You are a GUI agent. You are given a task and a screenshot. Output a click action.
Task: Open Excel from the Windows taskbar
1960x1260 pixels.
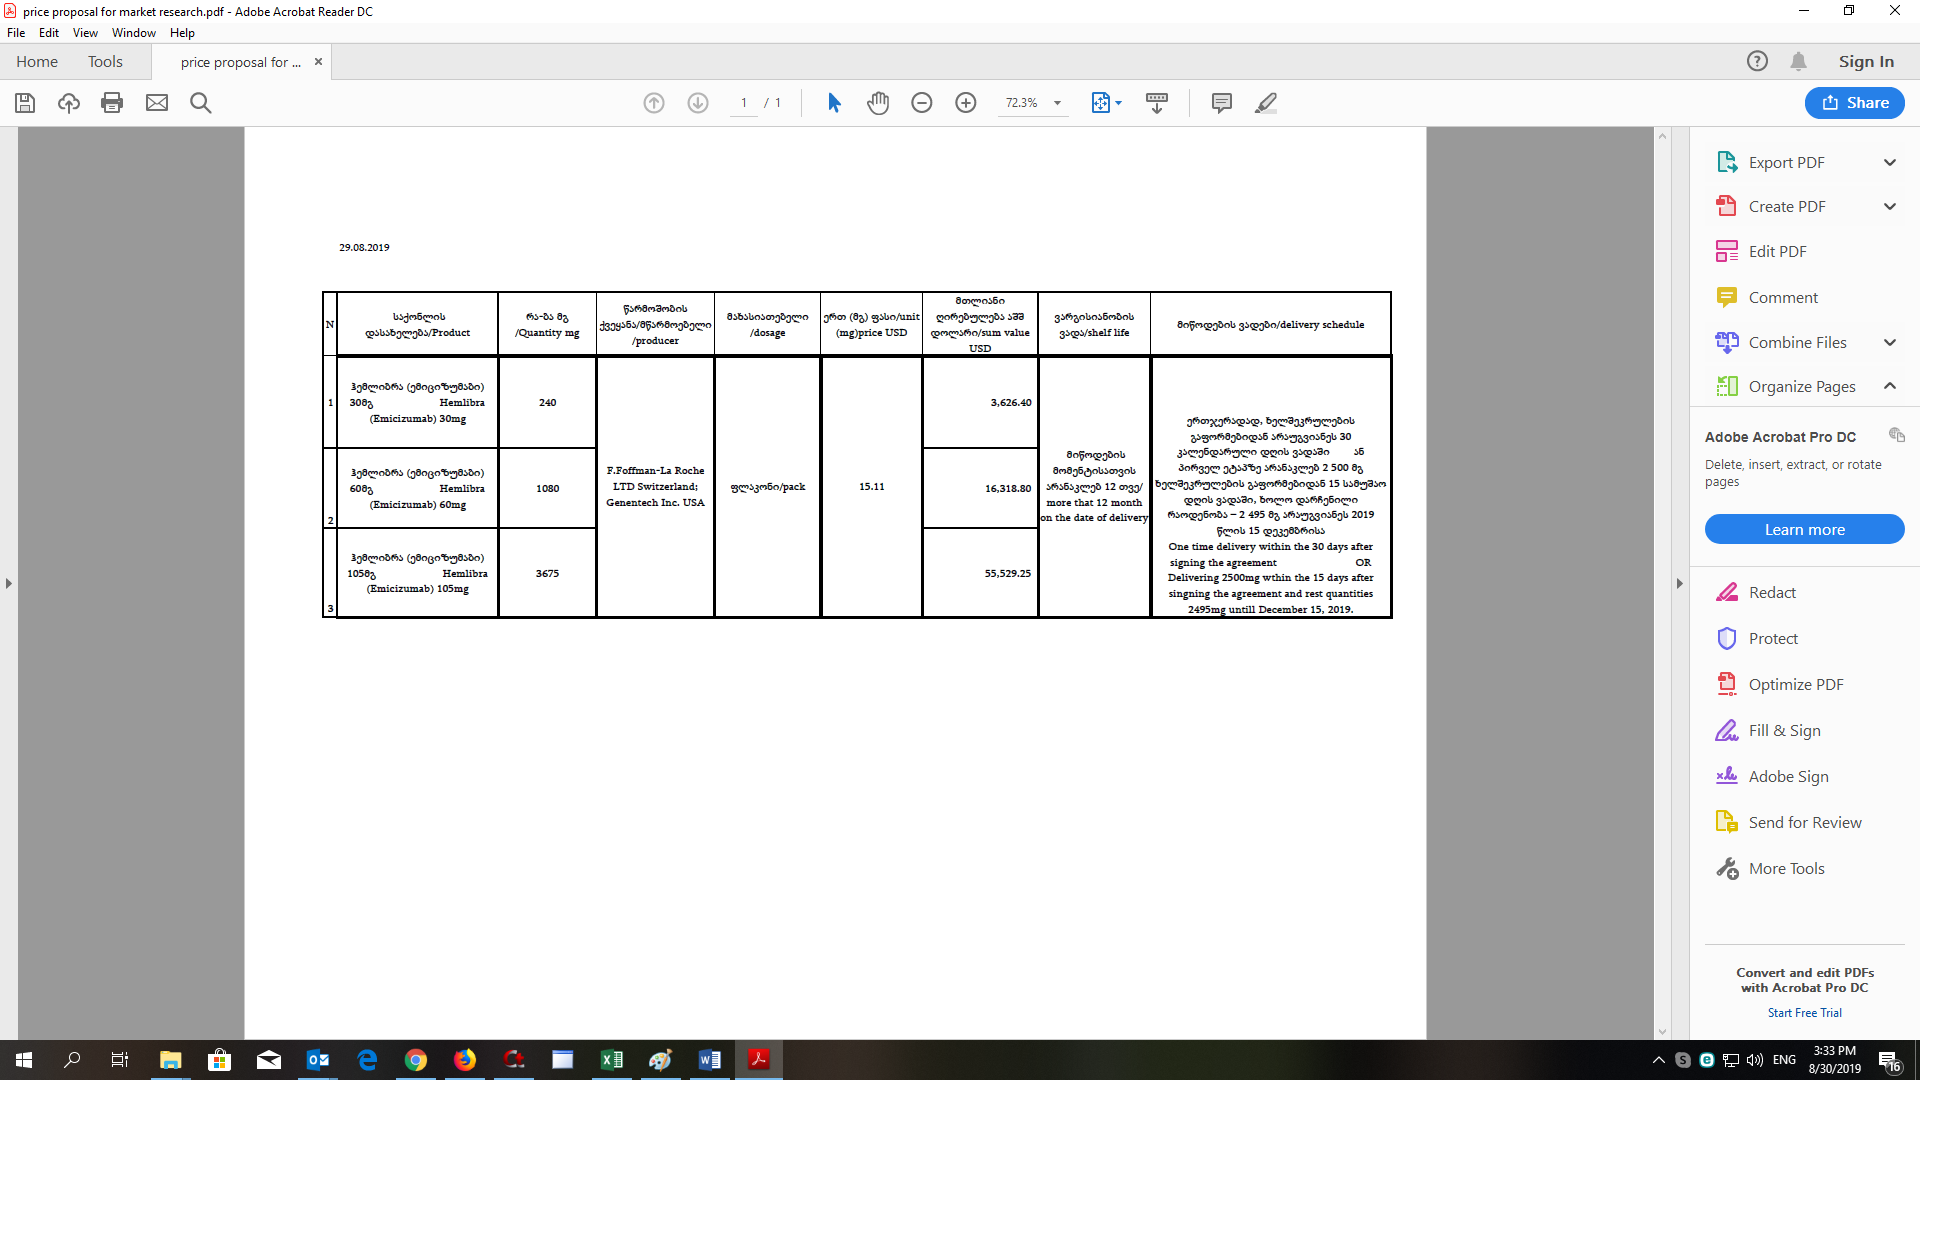pyautogui.click(x=611, y=1060)
